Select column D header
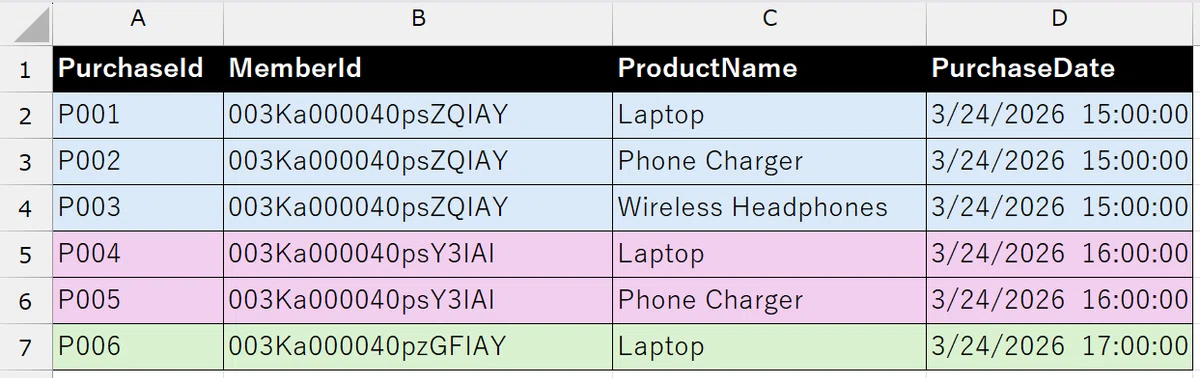Viewport: 1200px width, 378px height. point(1061,19)
